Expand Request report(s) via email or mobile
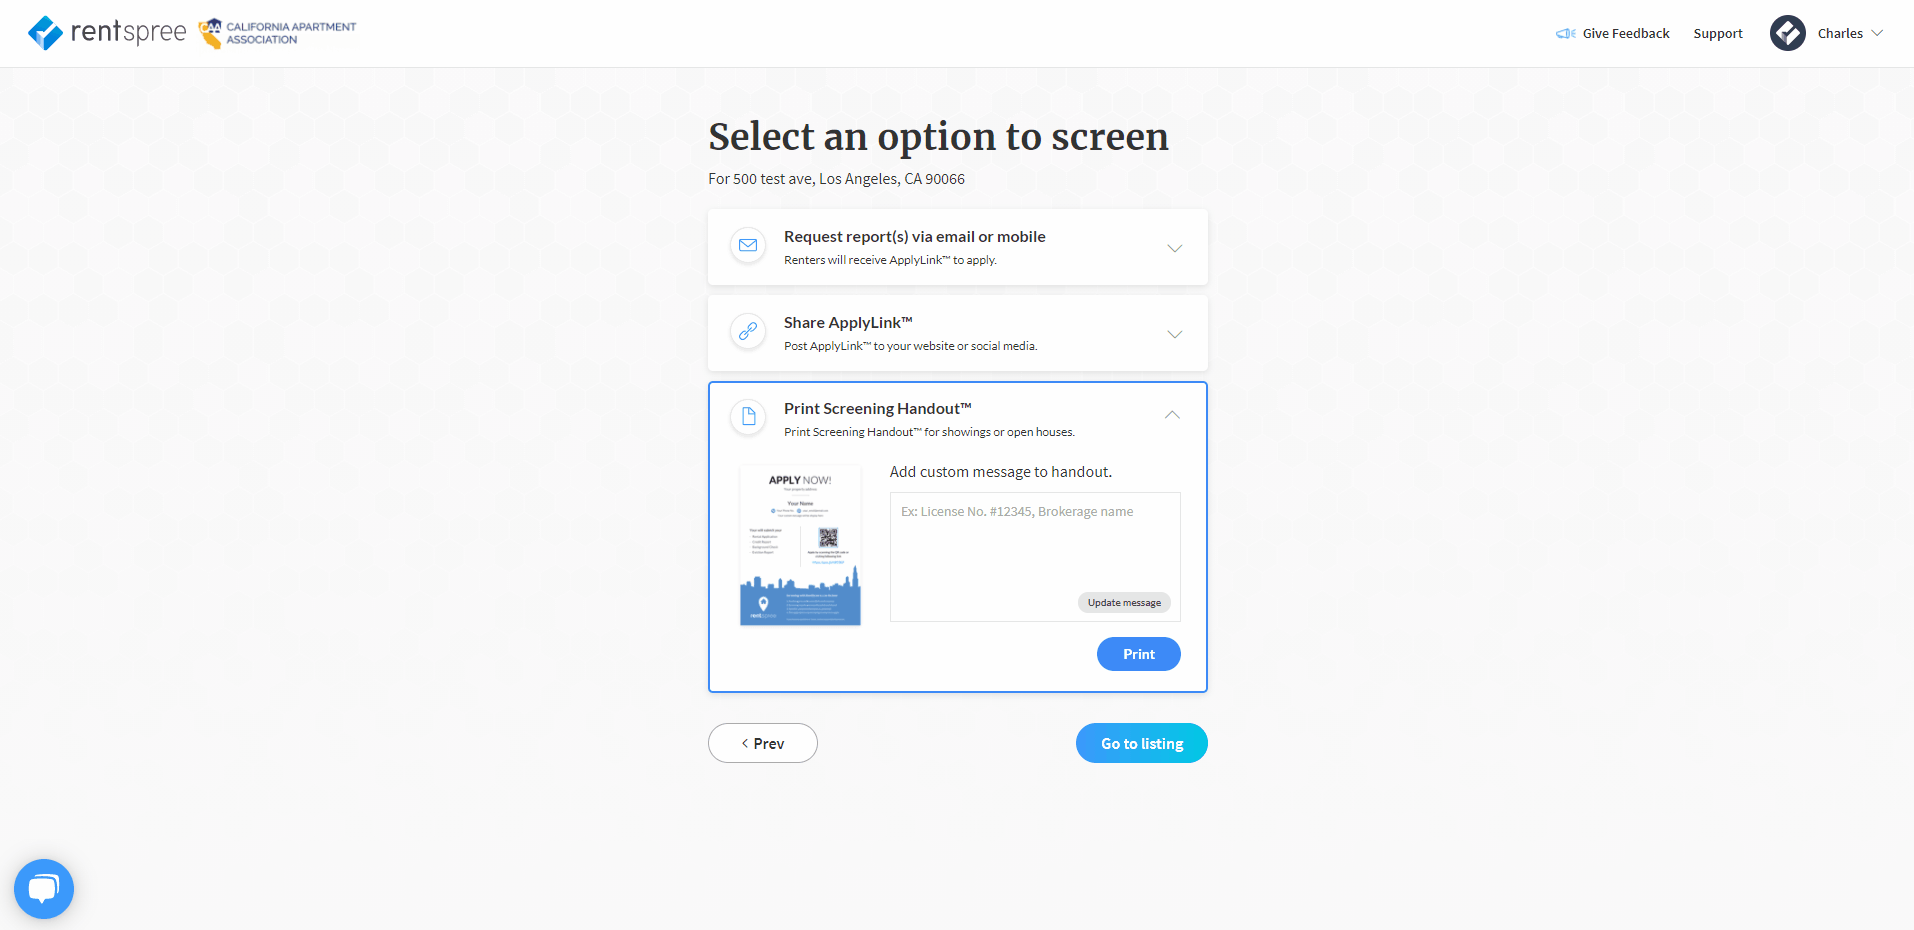1914x930 pixels. (x=958, y=247)
